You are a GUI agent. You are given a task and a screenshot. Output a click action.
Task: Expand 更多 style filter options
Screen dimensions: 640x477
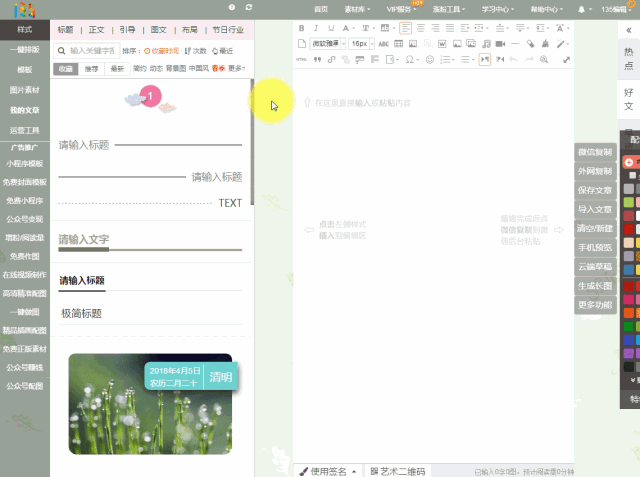point(236,68)
